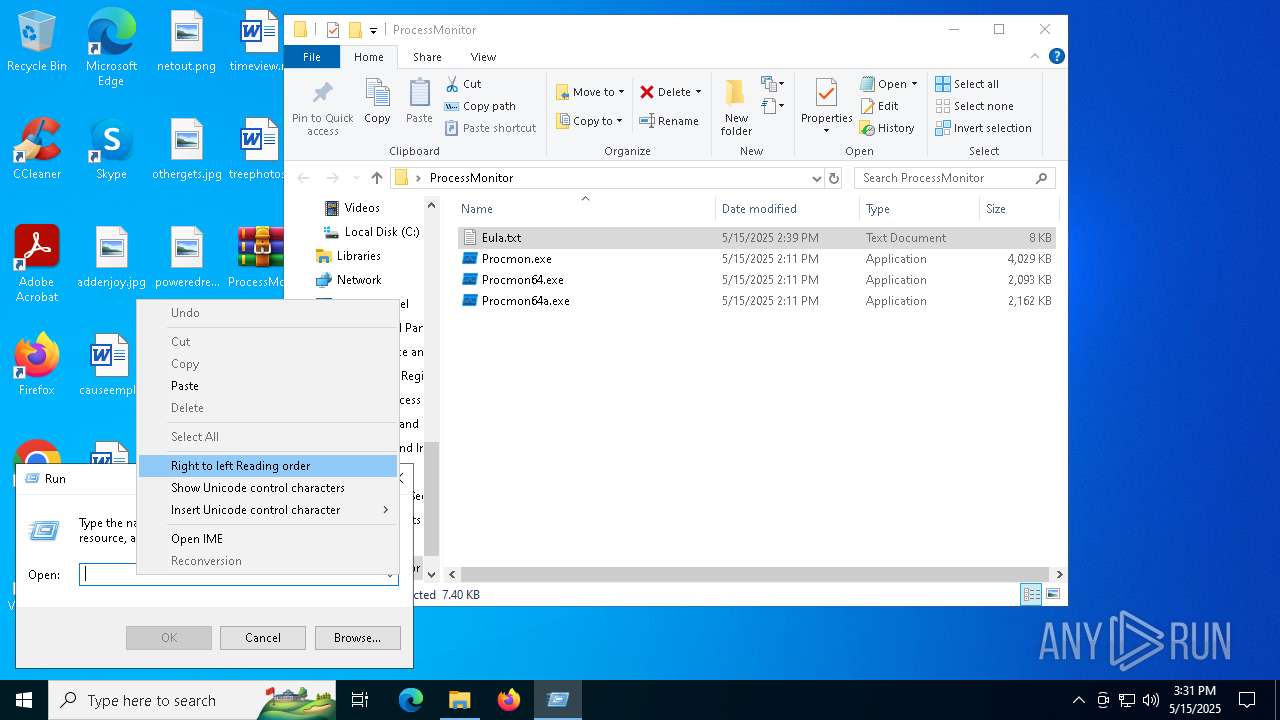Sort by Type column header
The height and width of the screenshot is (720, 1280).
tap(919, 209)
